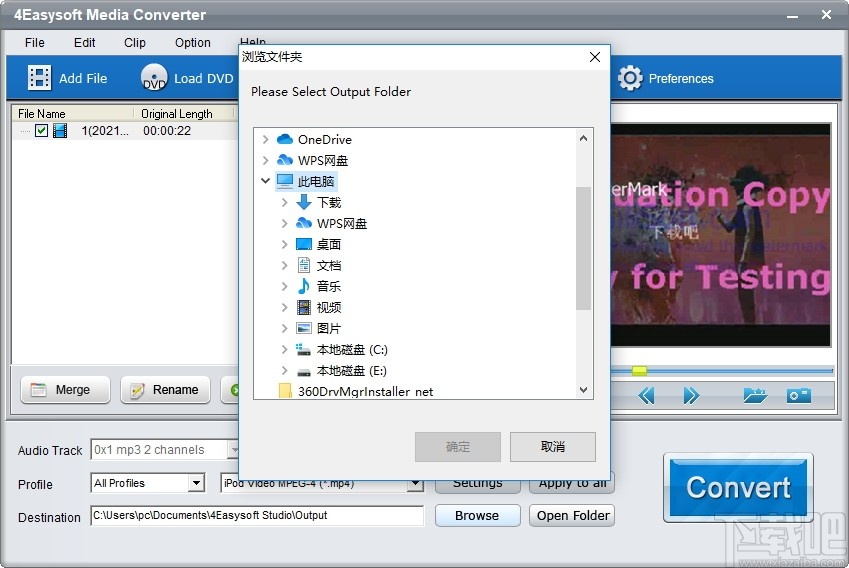The height and width of the screenshot is (568, 849).
Task: Click the File Name column header
Action: pos(73,114)
